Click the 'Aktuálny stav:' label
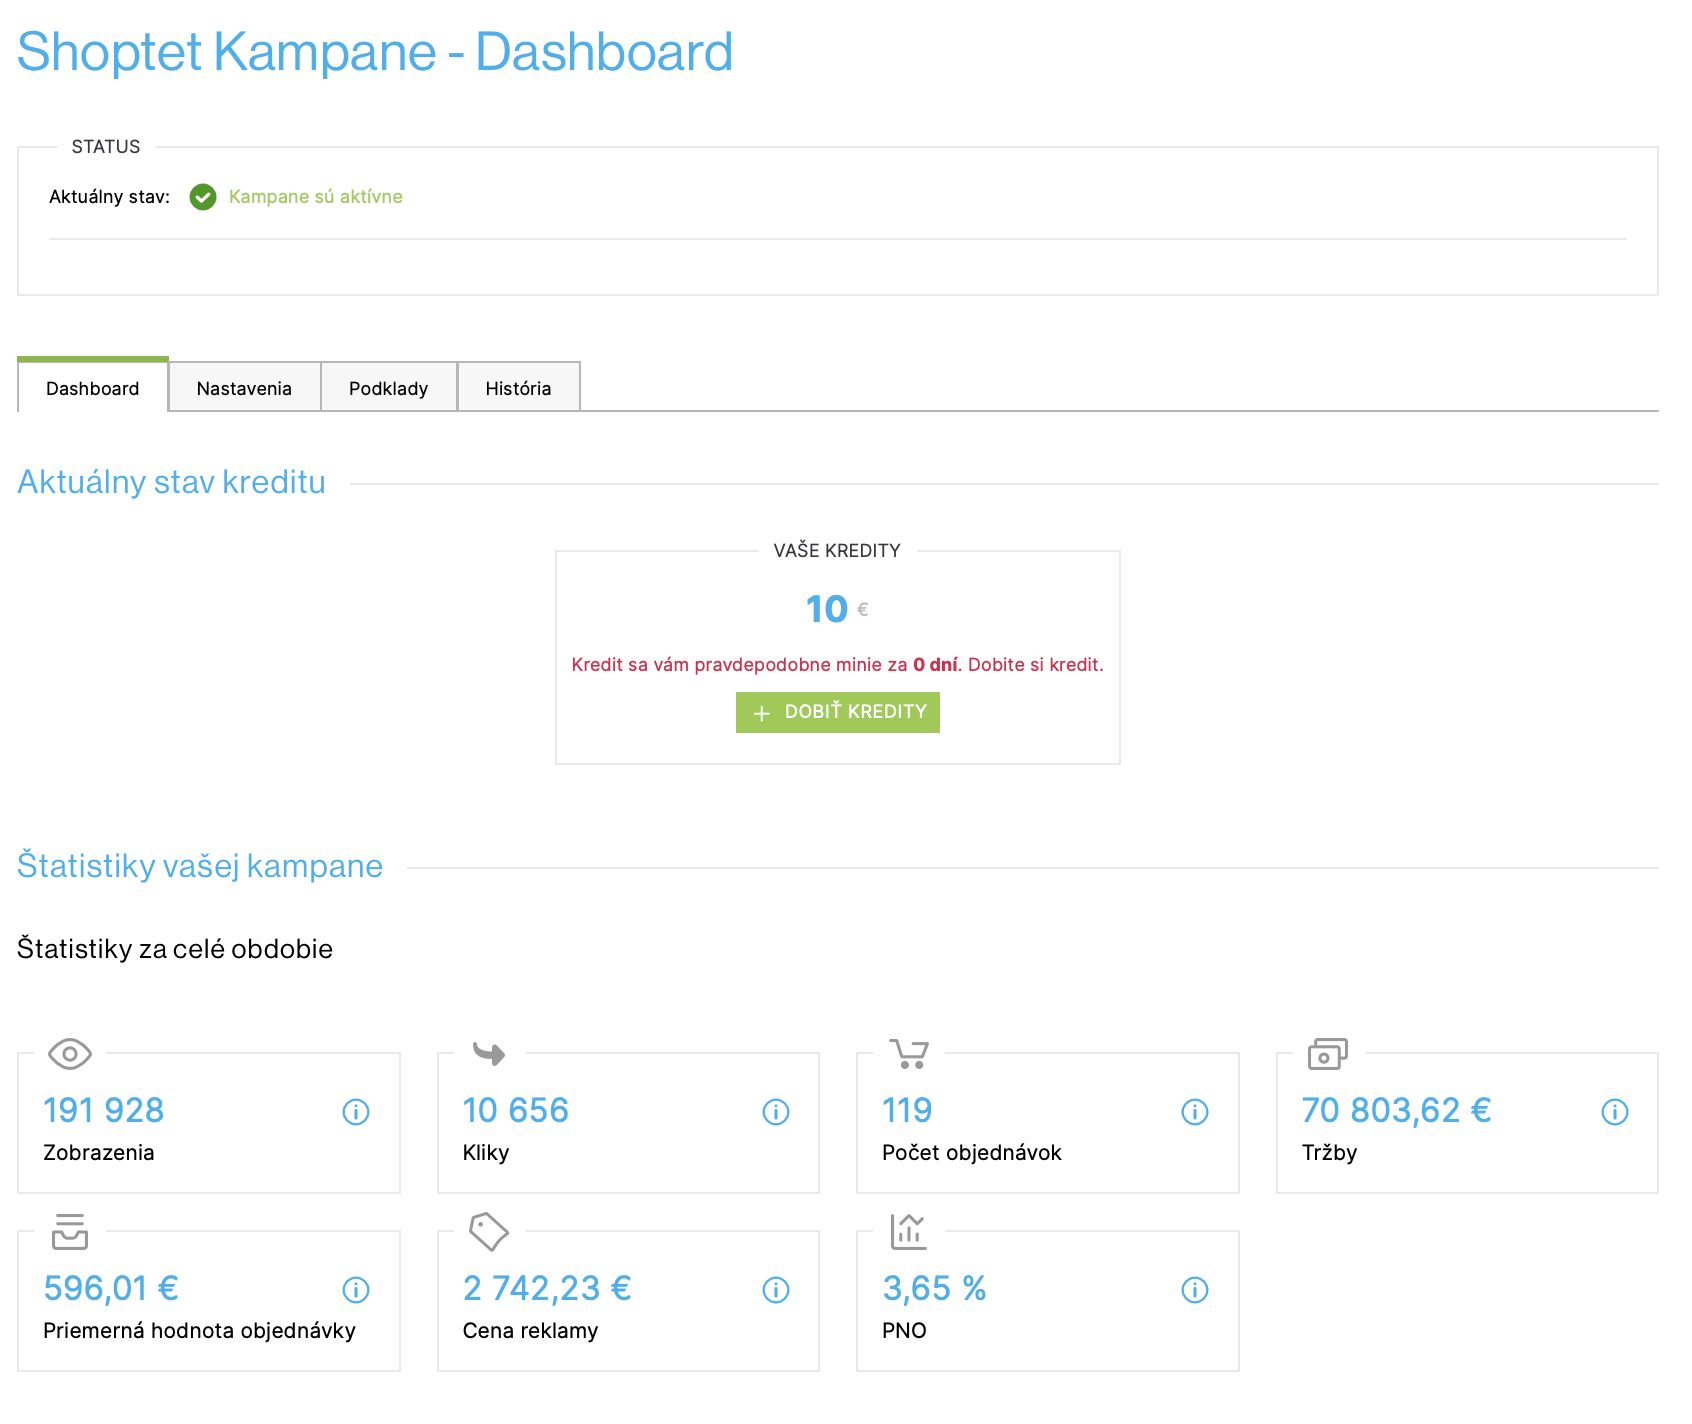The width and height of the screenshot is (1692, 1424). pyautogui.click(x=110, y=197)
